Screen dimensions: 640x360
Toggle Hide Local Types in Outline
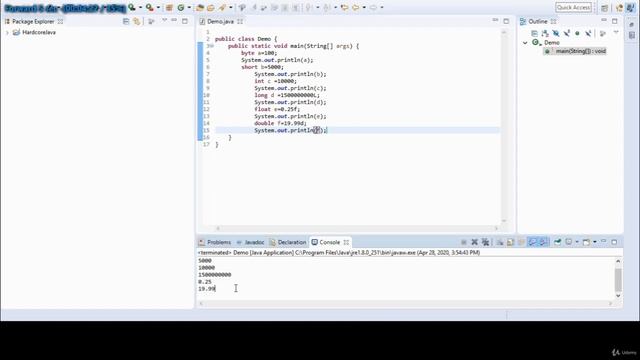pos(588,33)
